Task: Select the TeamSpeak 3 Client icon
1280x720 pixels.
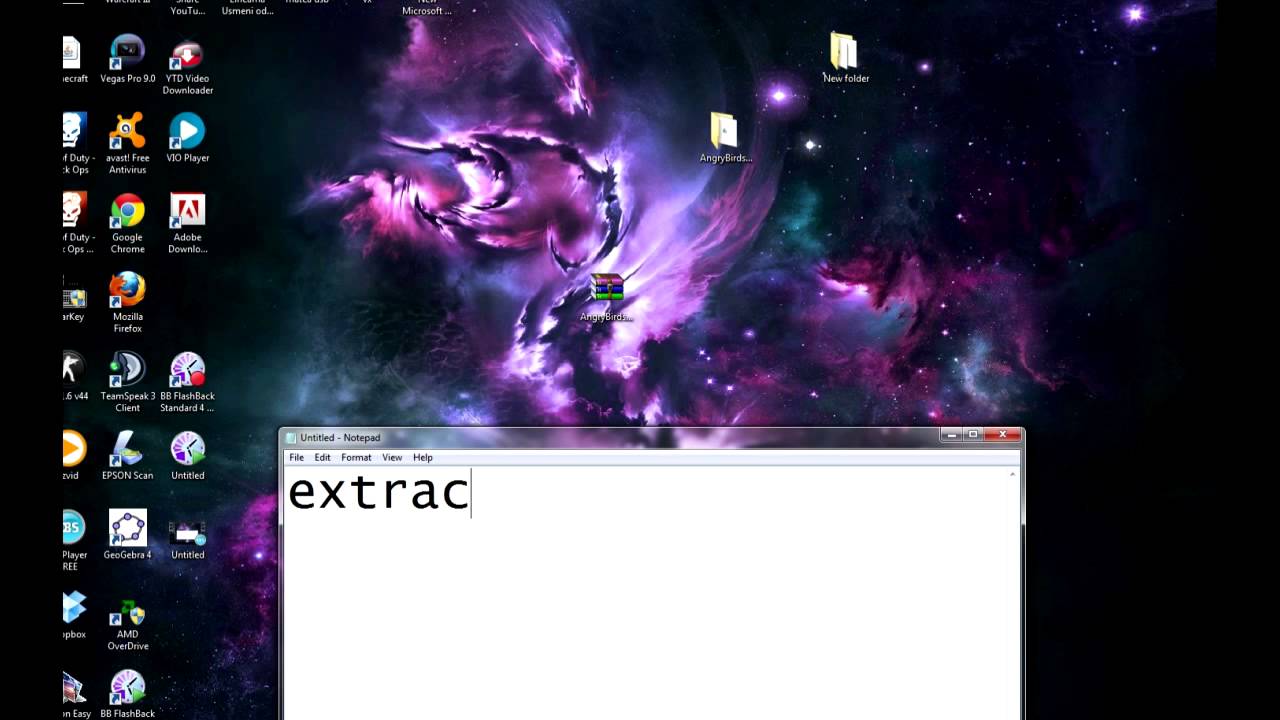Action: coord(127,382)
